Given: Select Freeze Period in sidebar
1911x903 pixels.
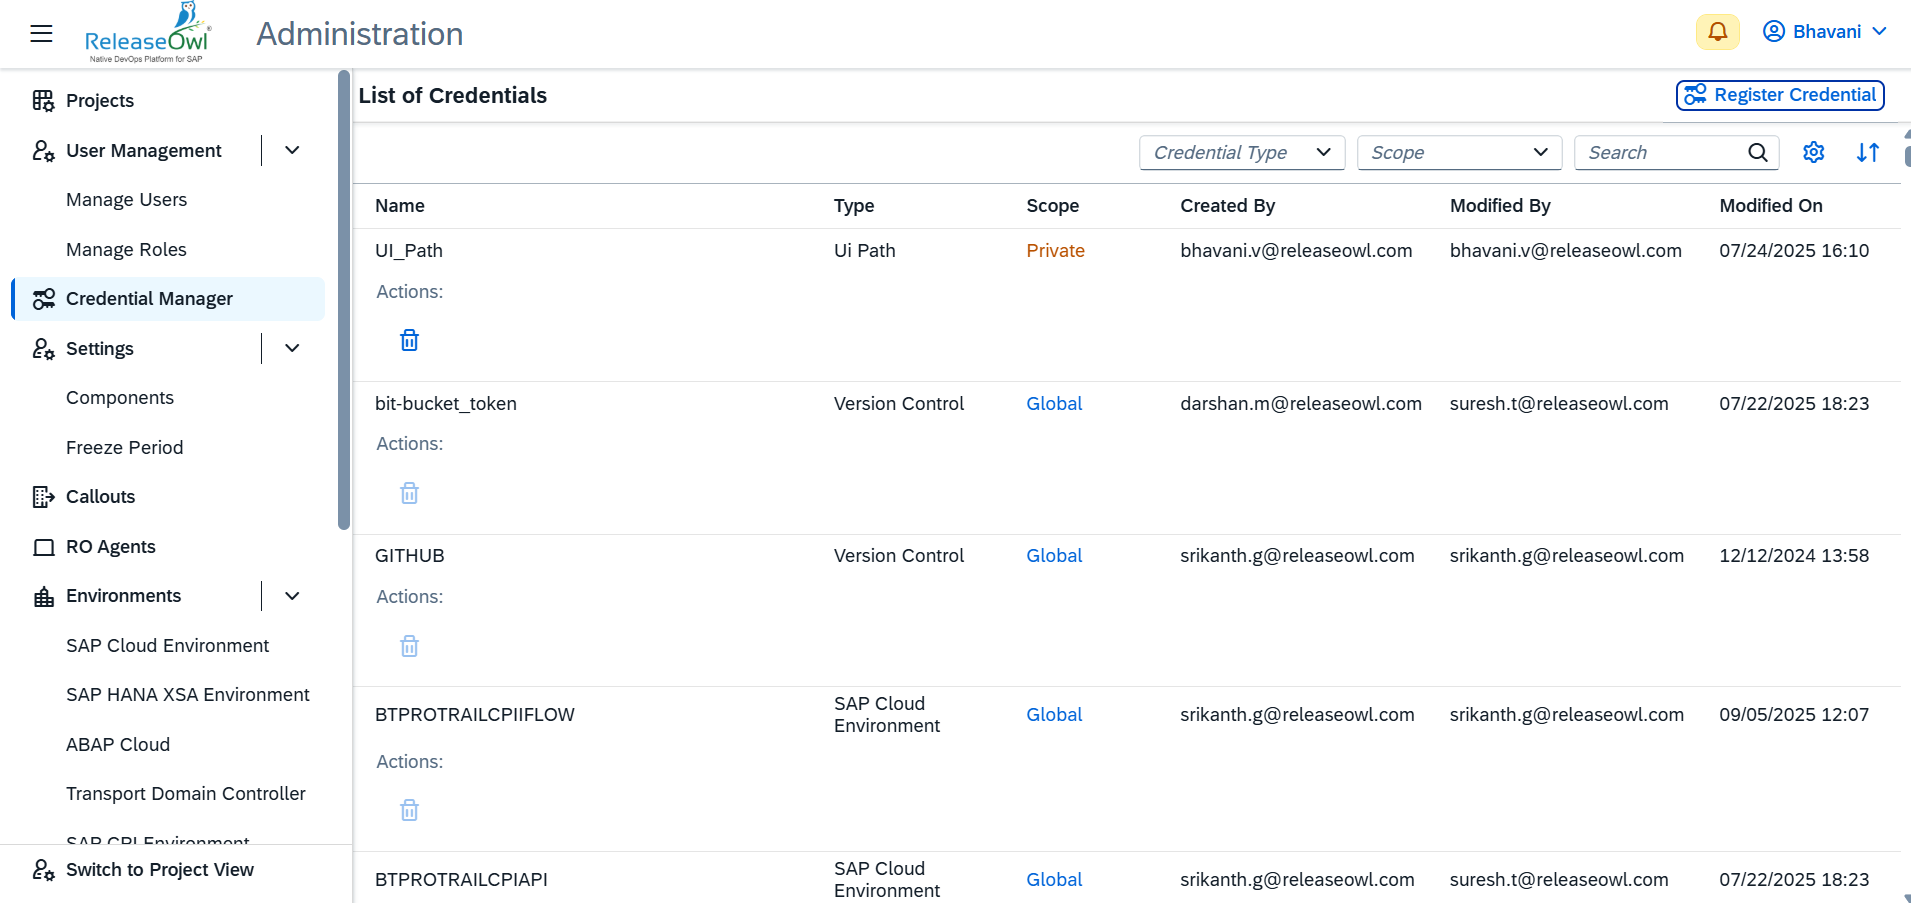Looking at the screenshot, I should (125, 448).
